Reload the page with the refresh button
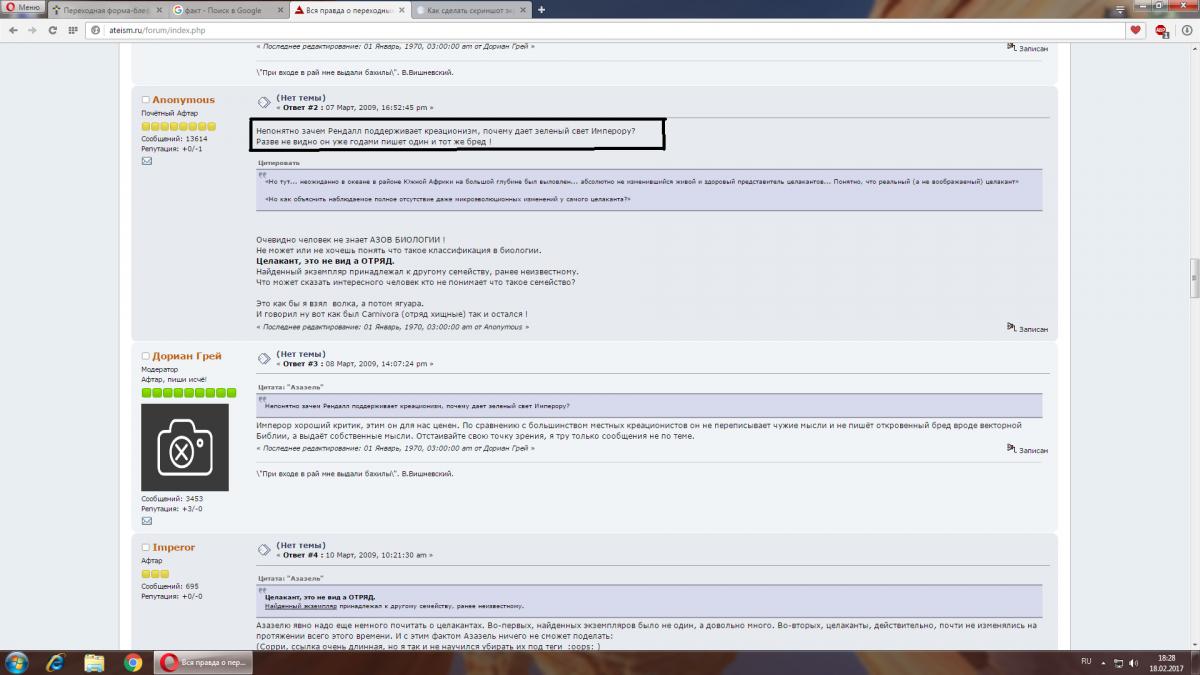Image resolution: width=1200 pixels, height=675 pixels. [53, 30]
